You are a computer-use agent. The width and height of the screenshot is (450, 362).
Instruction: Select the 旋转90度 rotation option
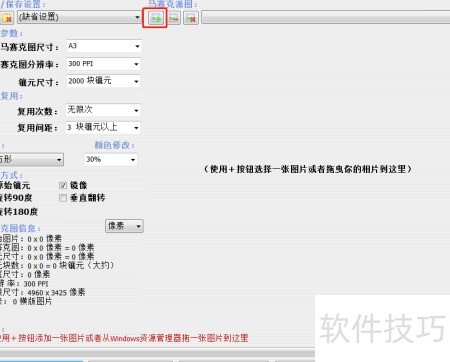[x=16, y=198]
